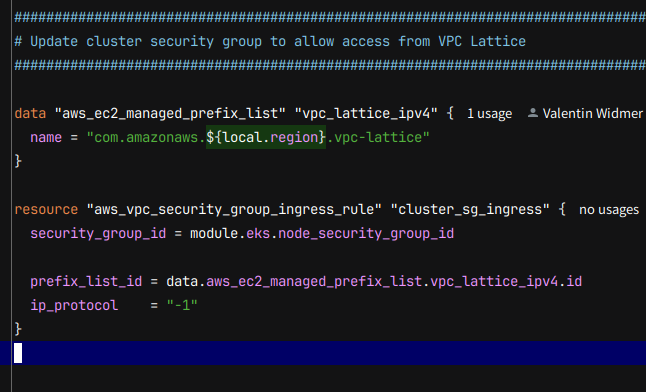
Task: Click the "cluster_sg_ingress" resource name
Action: tap(470, 209)
